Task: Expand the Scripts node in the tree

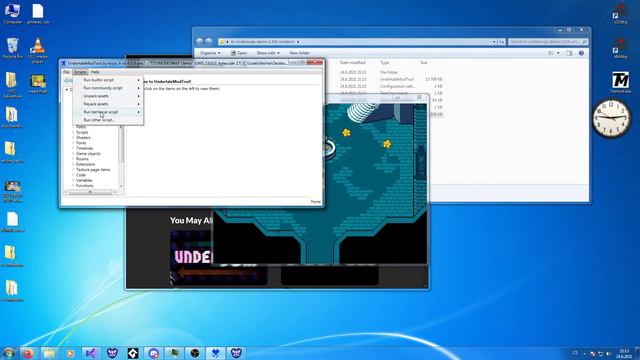Action: pyautogui.click(x=73, y=132)
